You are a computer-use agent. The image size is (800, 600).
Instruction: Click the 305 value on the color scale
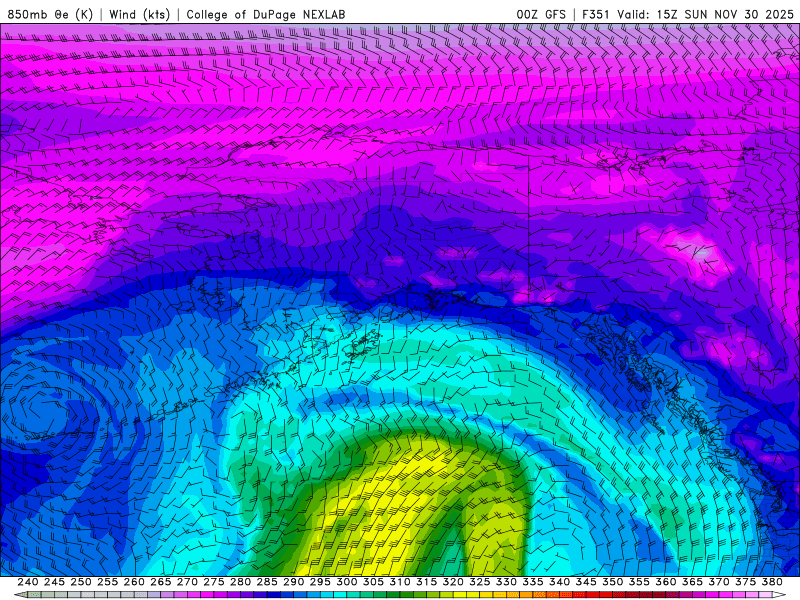point(373,582)
